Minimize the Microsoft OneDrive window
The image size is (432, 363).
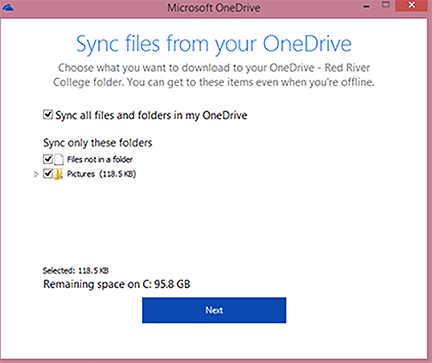[x=367, y=6]
